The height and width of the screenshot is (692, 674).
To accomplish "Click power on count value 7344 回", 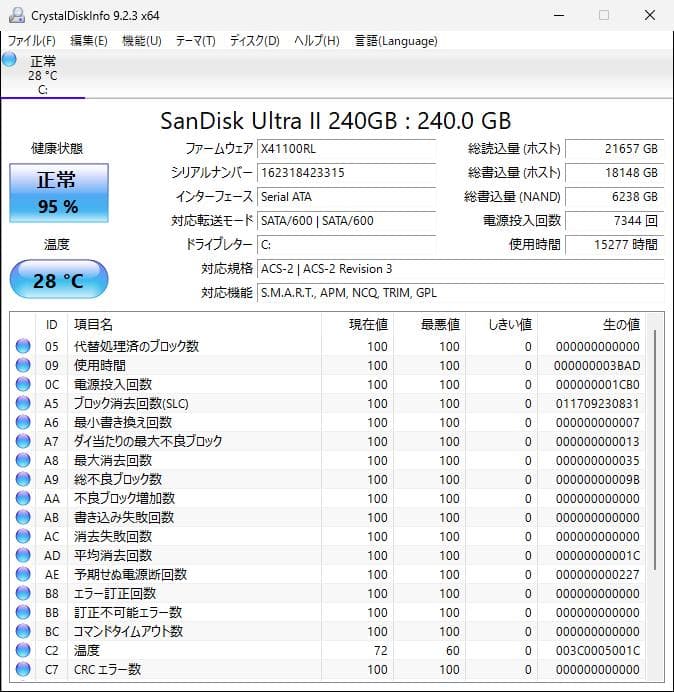I will 614,220.
